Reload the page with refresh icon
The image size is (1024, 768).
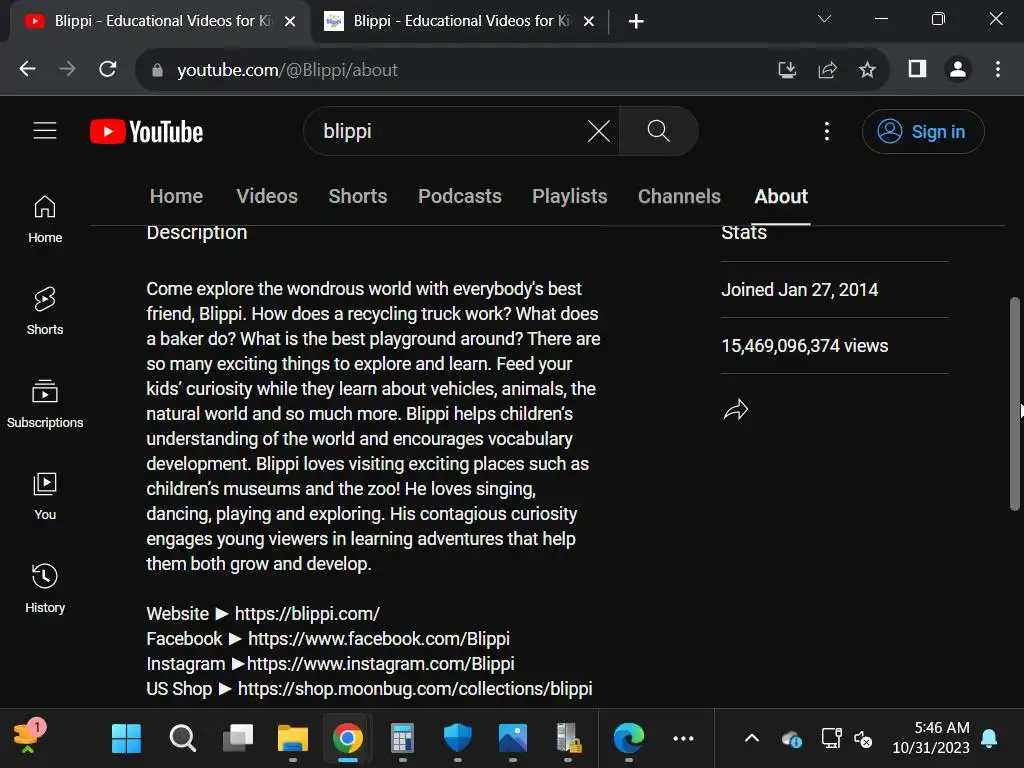point(108,69)
